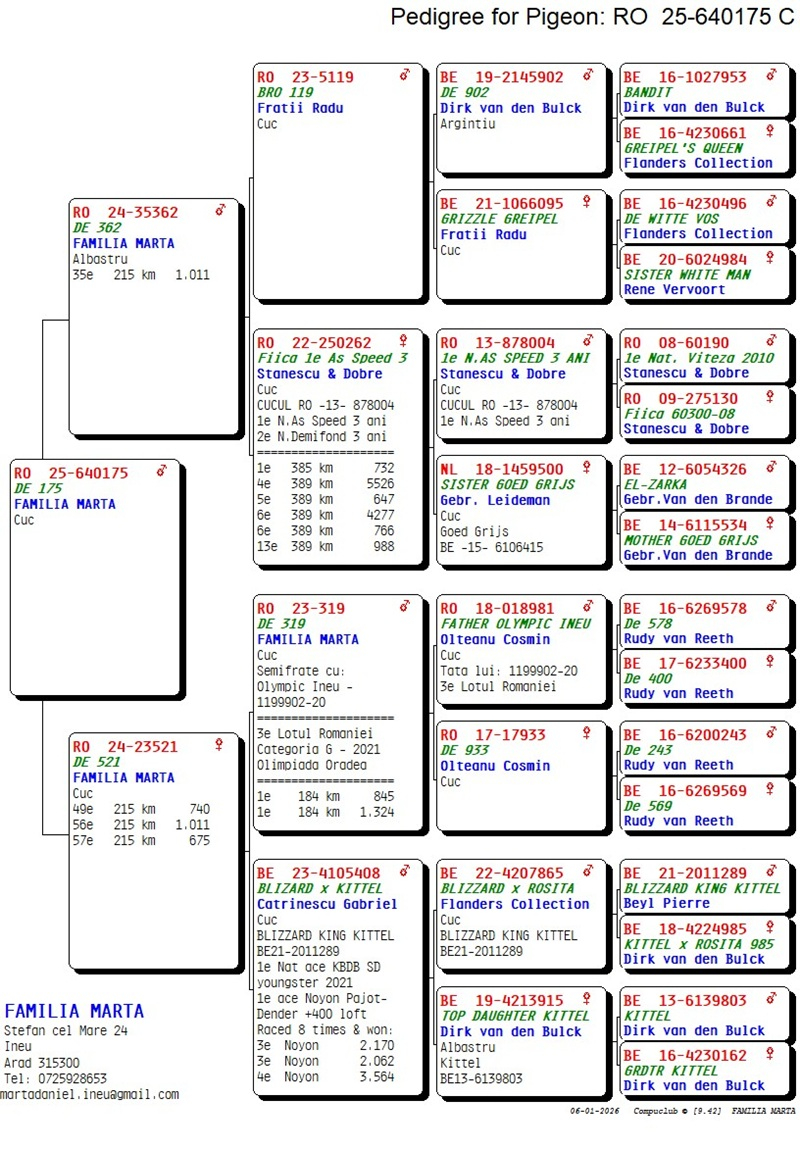Click the male symbol beside BE 19-2145902
The height and width of the screenshot is (1149, 800).
point(588,76)
